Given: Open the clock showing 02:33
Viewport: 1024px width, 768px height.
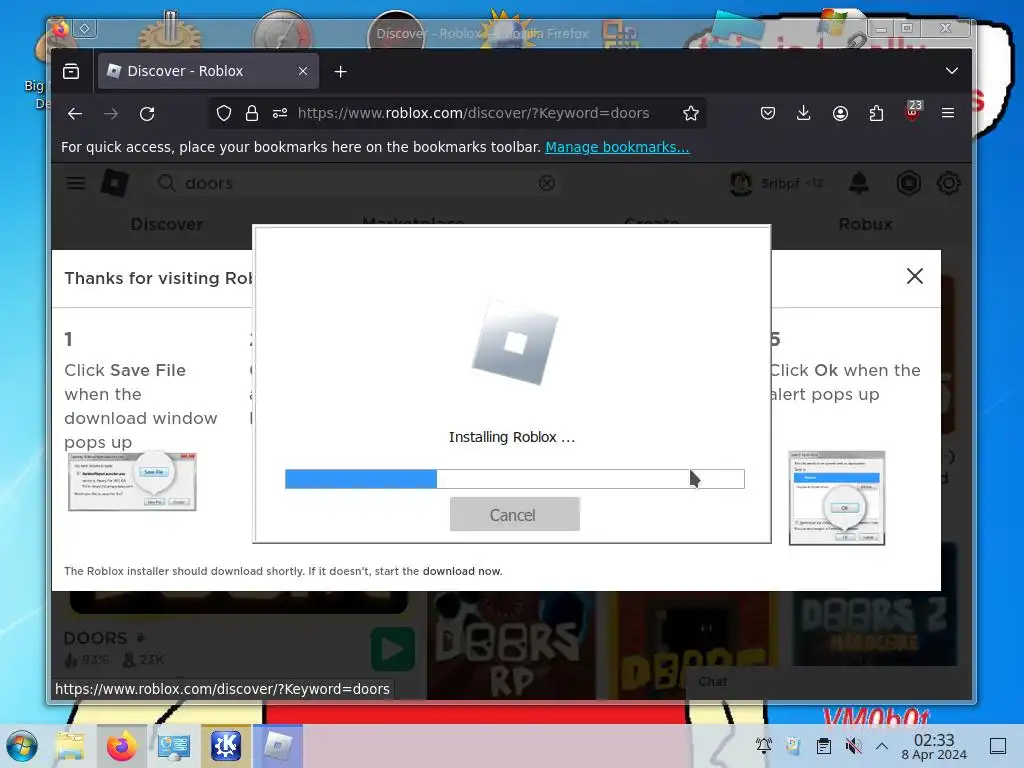Looking at the screenshot, I should click(x=934, y=746).
